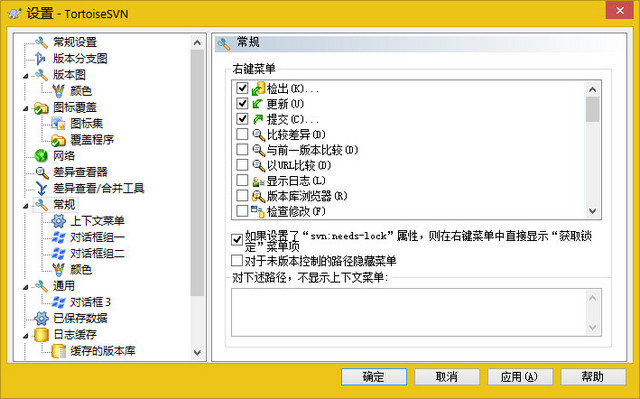Click the 已保存数据 gear icon
640x399 pixels.
[41, 318]
